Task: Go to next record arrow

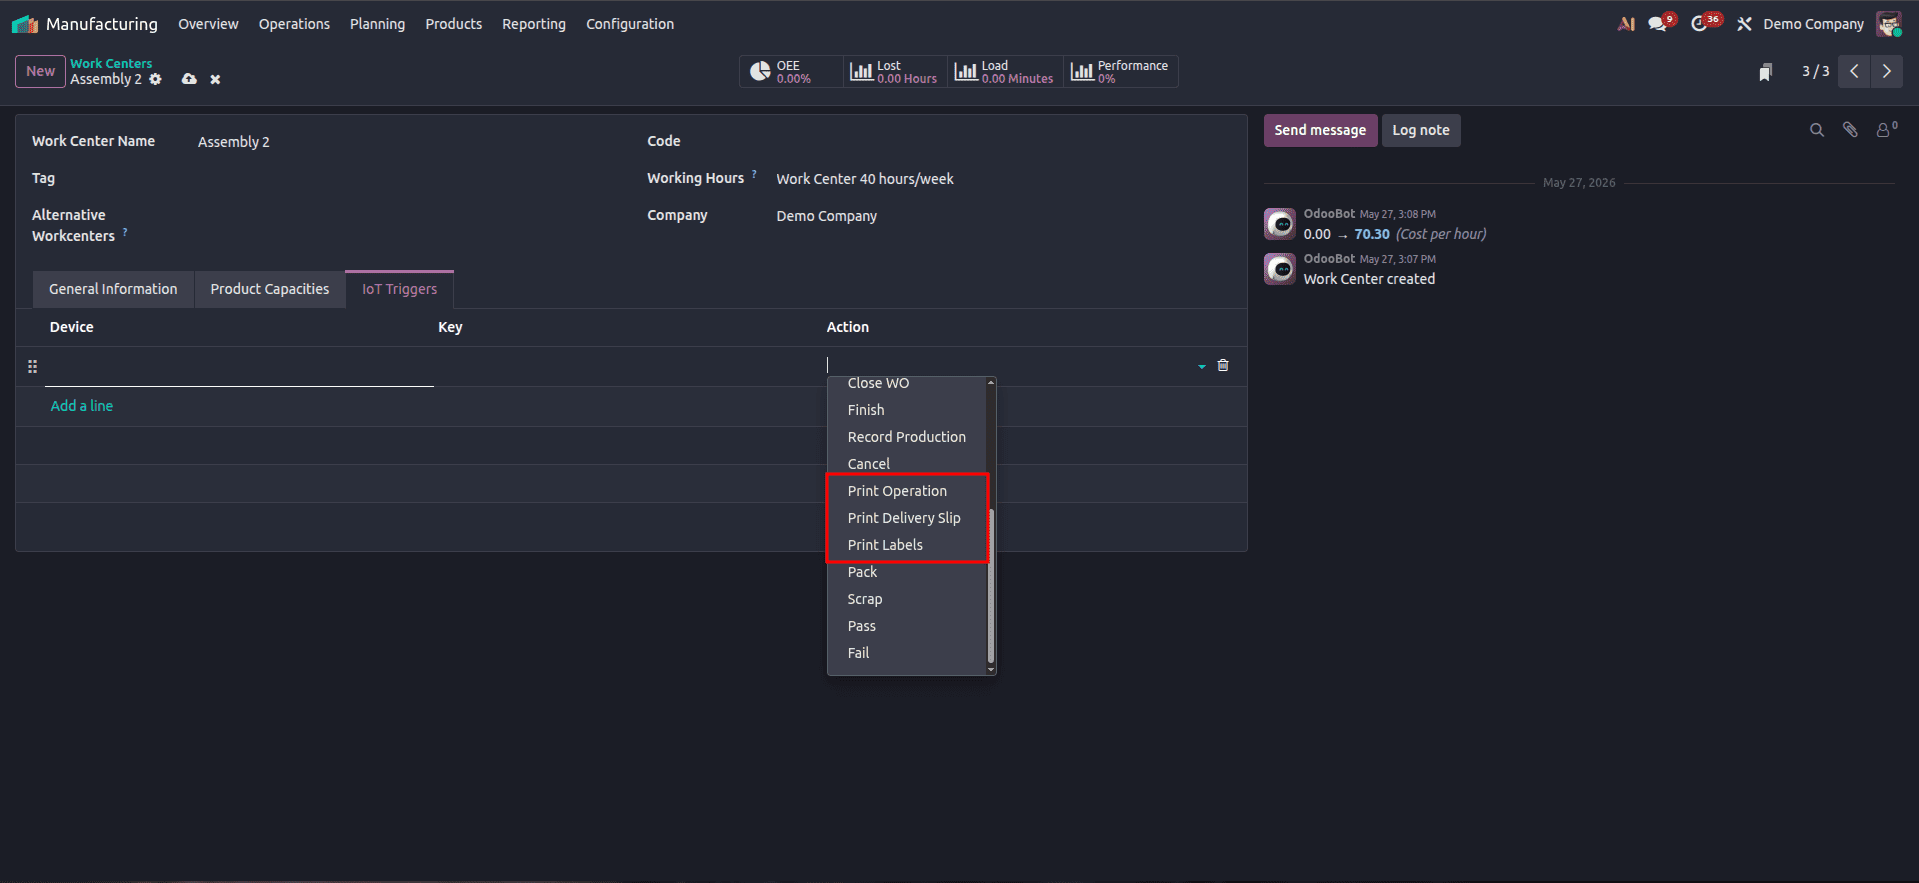Action: (x=1886, y=72)
